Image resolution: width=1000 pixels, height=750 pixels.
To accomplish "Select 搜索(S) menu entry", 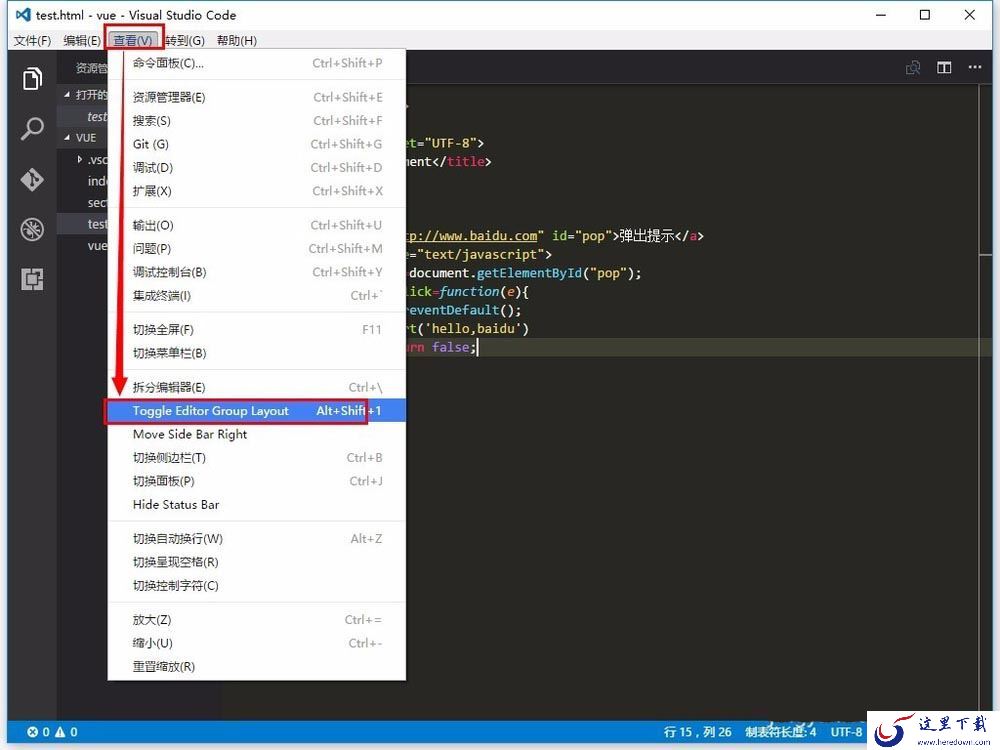I will point(257,121).
